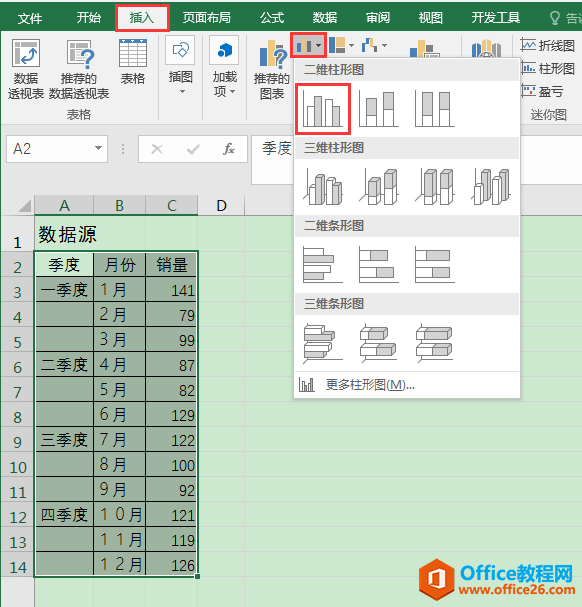Open Recommended Charts (推荐的图表)
This screenshot has height=607, width=582.
[272, 69]
